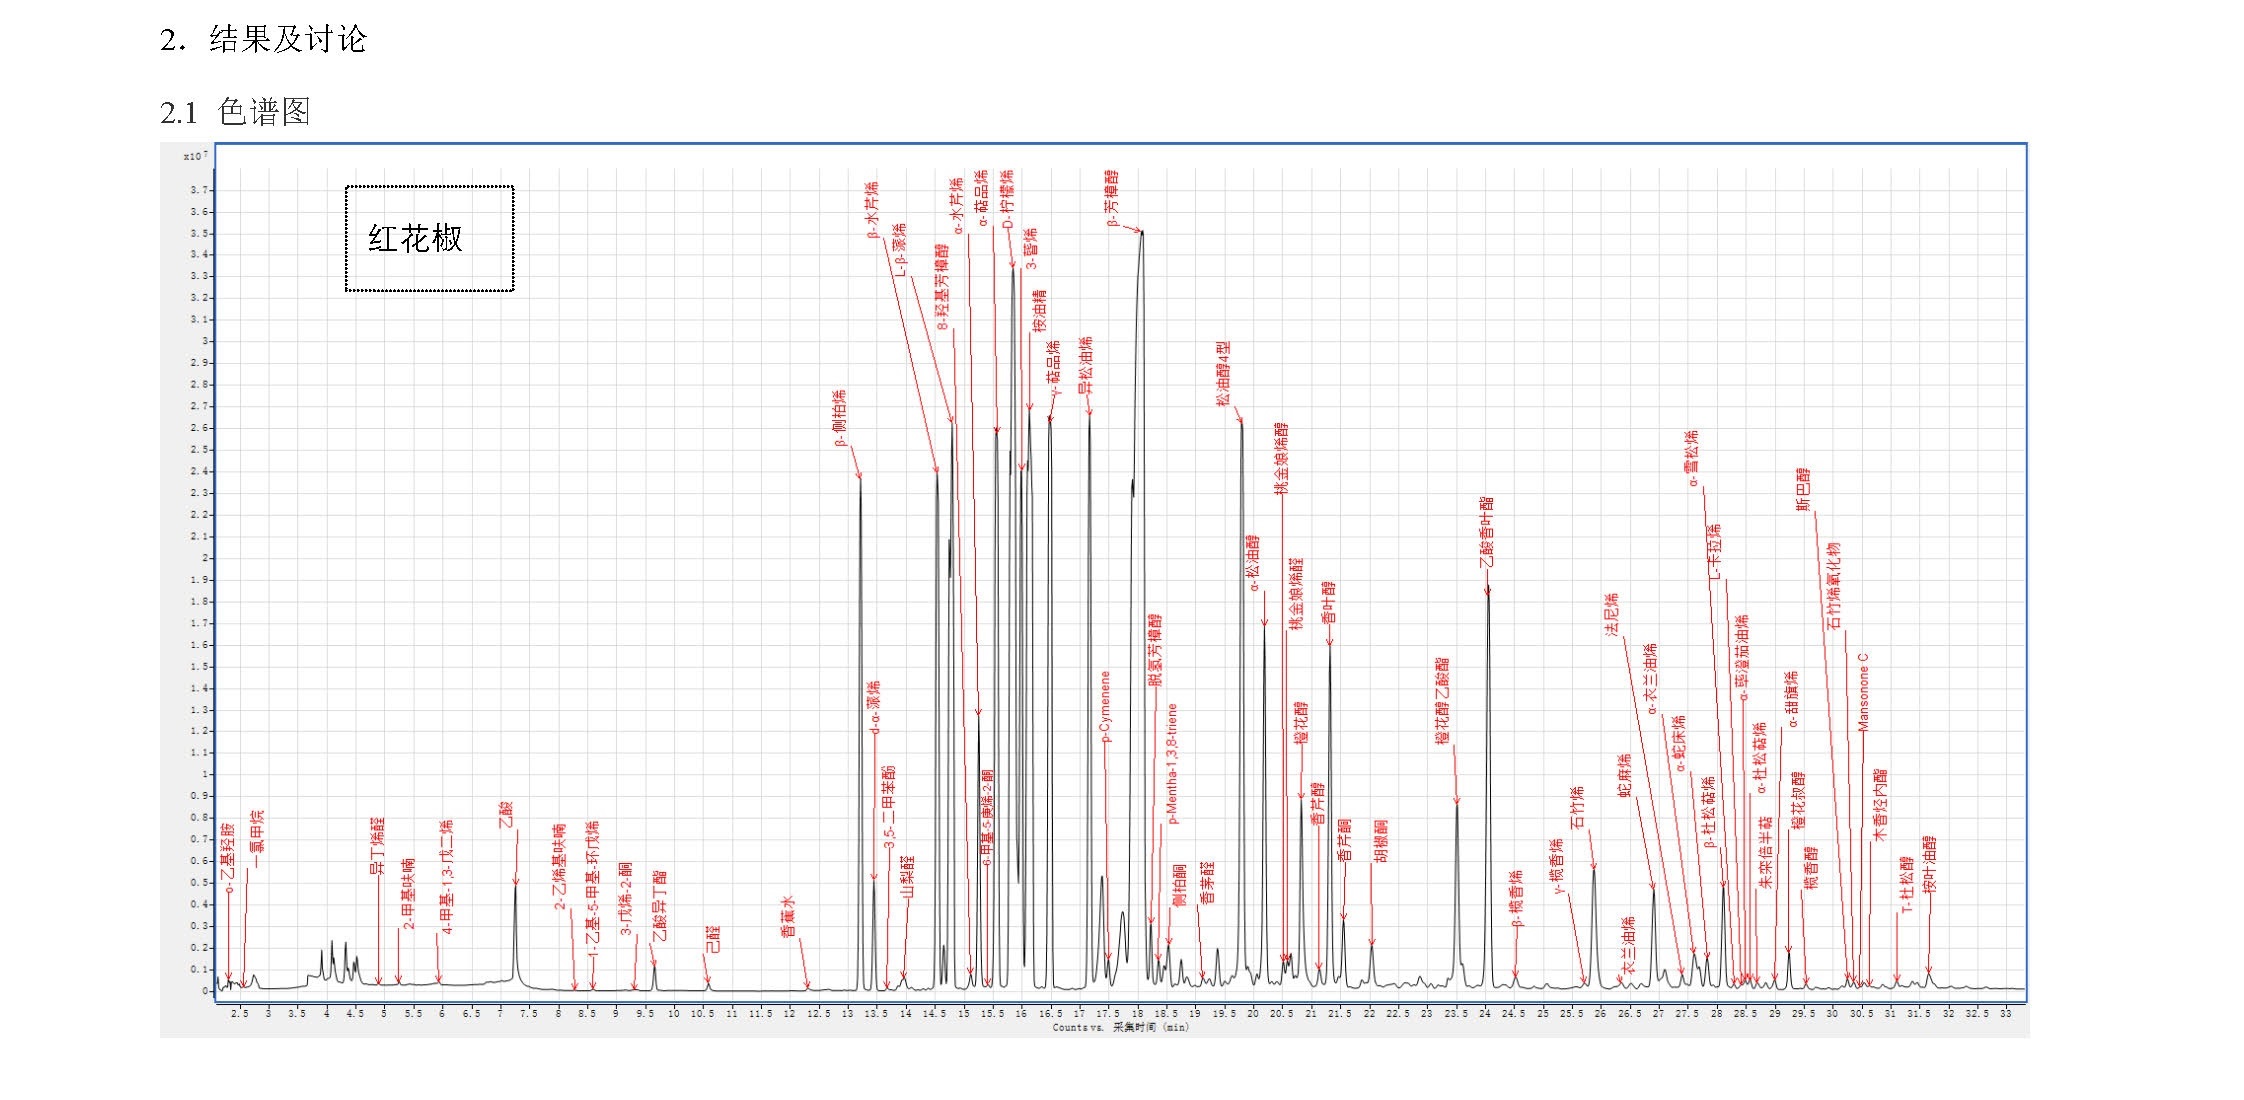Click the 香蕉水 label
The height and width of the screenshot is (1100, 2244).
point(787,916)
